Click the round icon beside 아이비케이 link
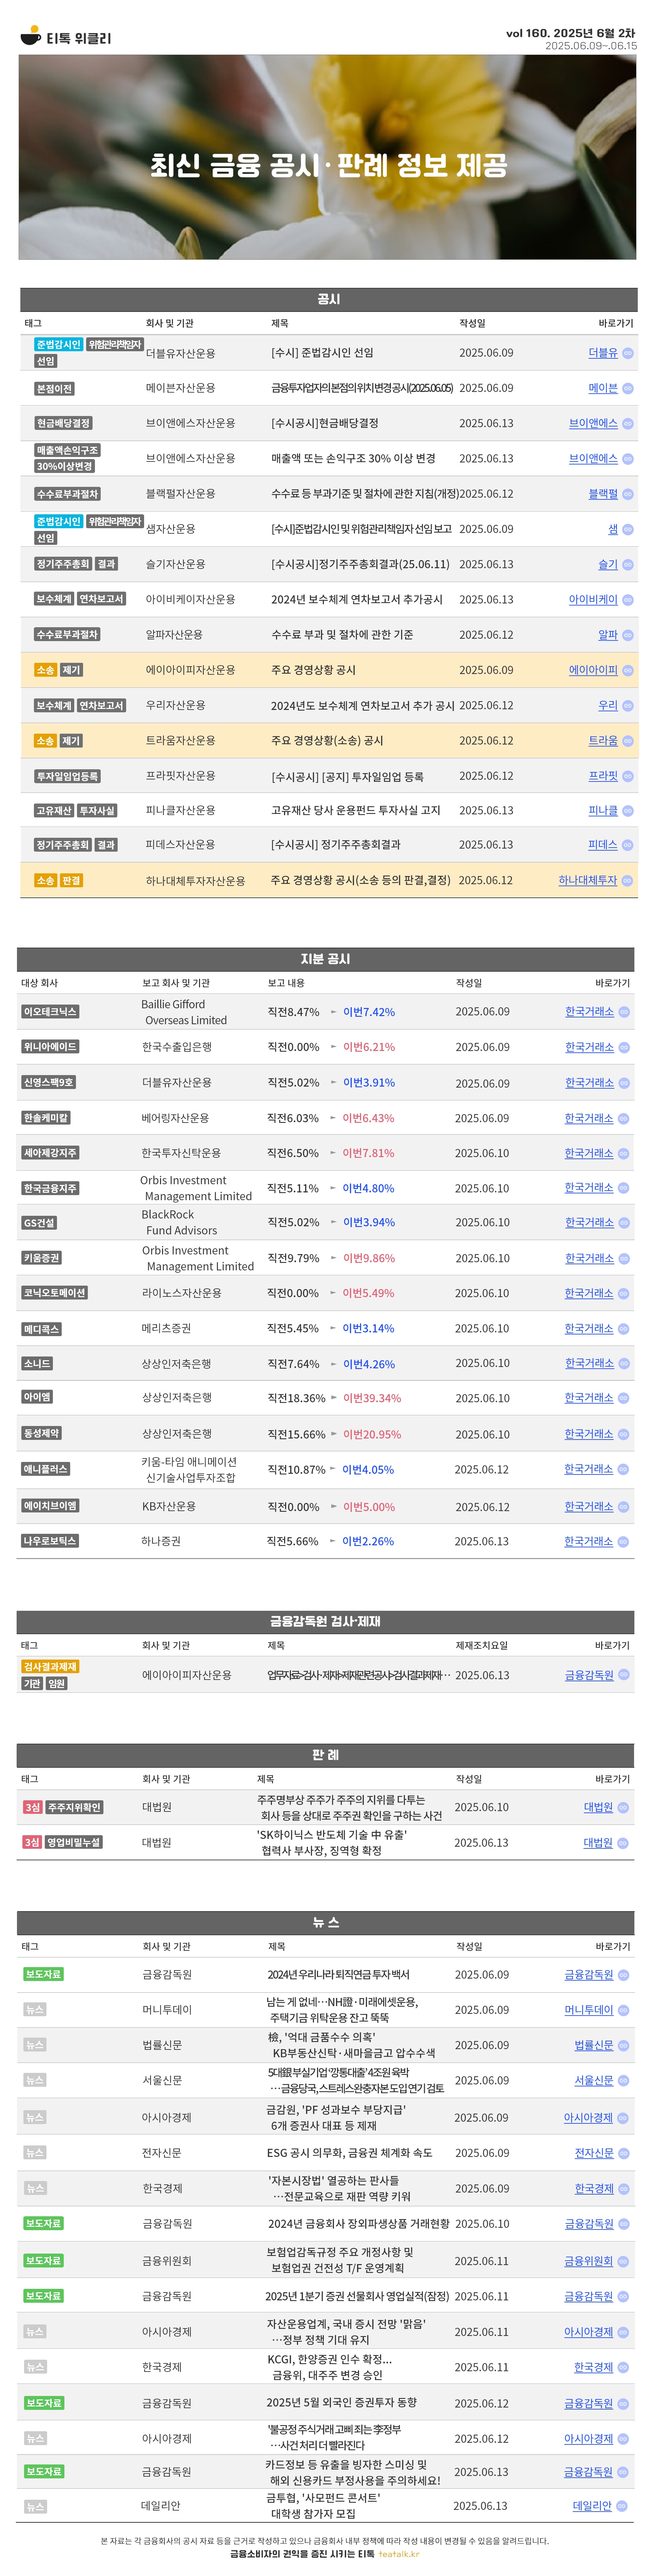Screen dimensions: 651x2576 [628, 600]
